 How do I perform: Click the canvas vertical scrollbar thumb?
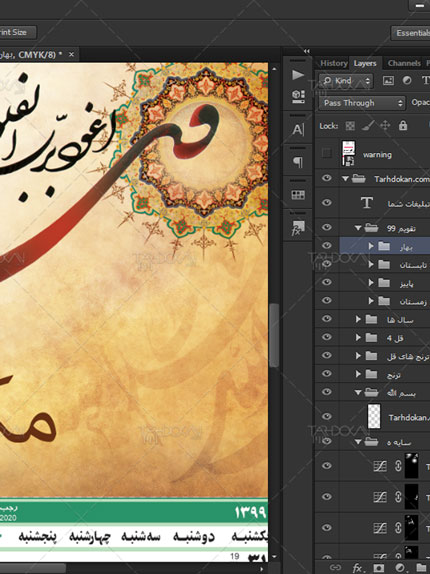274,335
